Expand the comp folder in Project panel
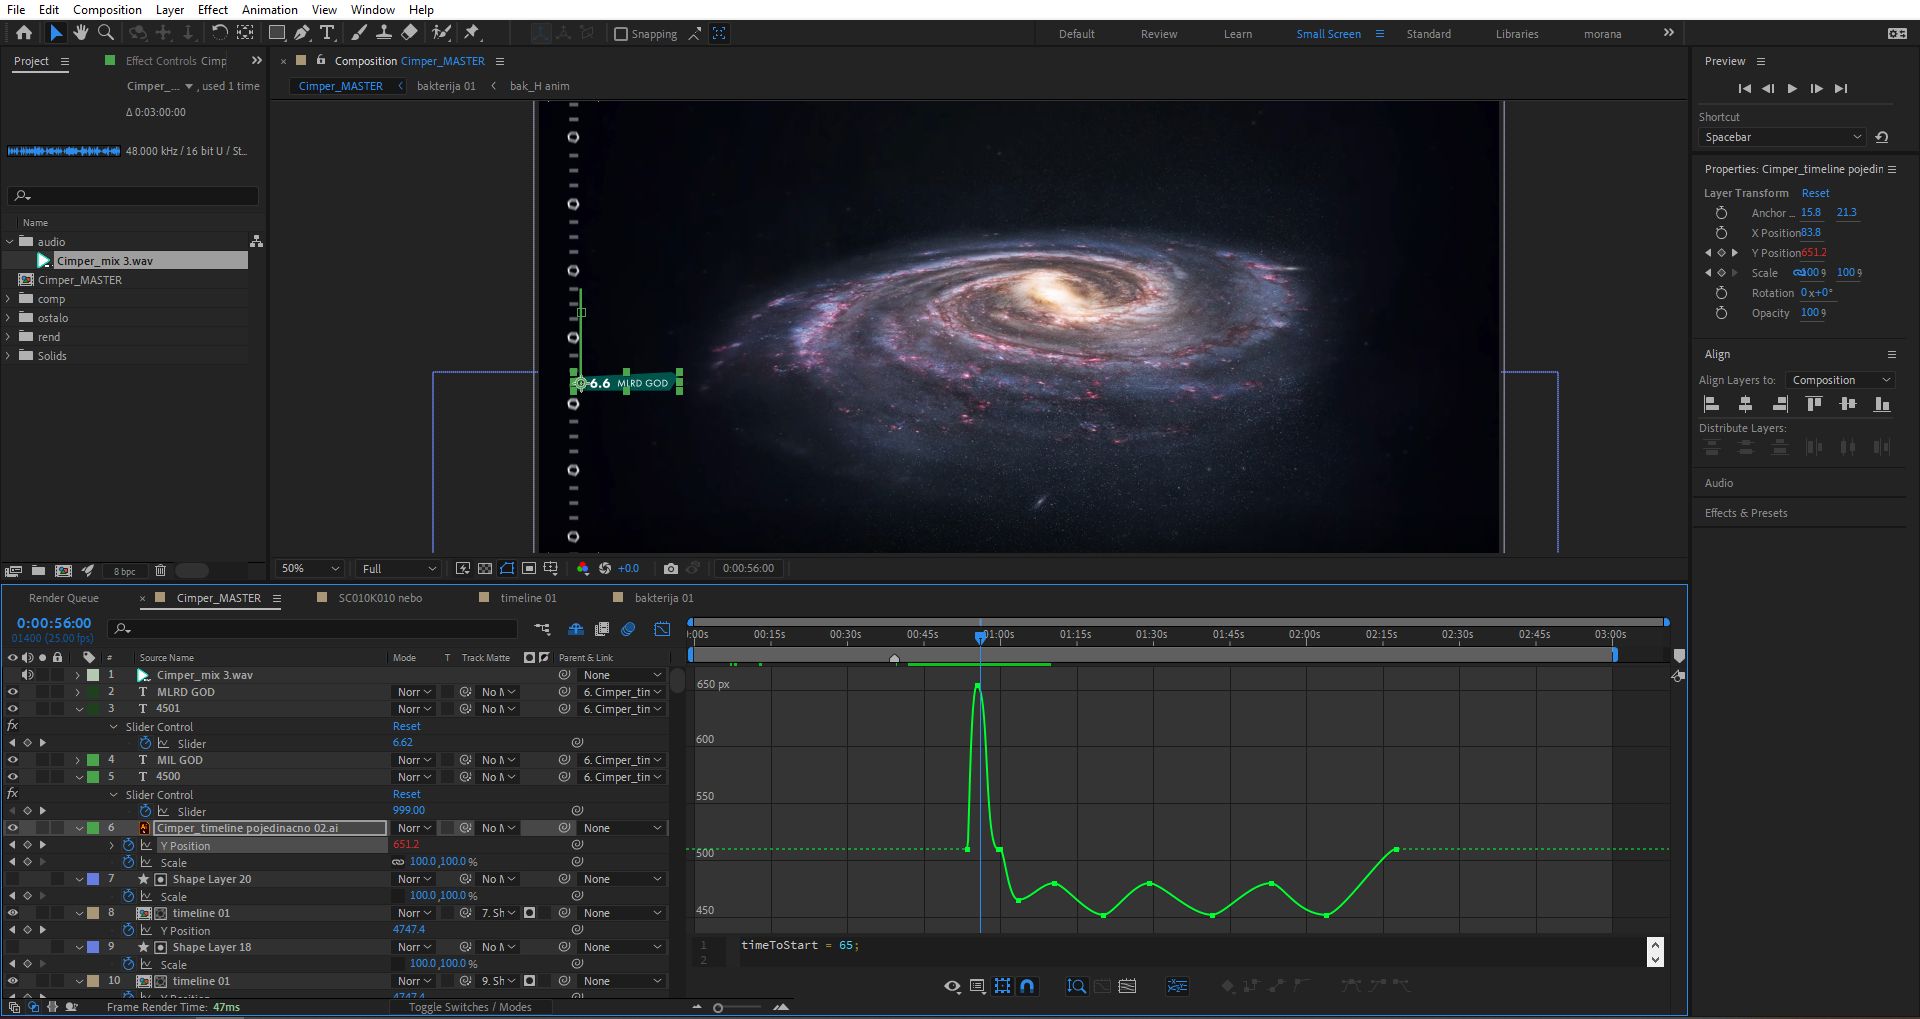 pos(9,299)
